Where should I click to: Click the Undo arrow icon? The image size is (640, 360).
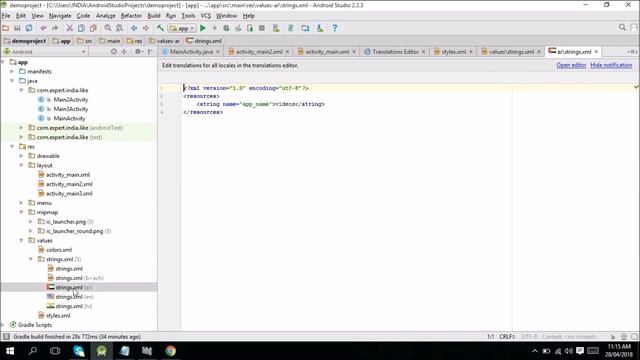tap(43, 28)
